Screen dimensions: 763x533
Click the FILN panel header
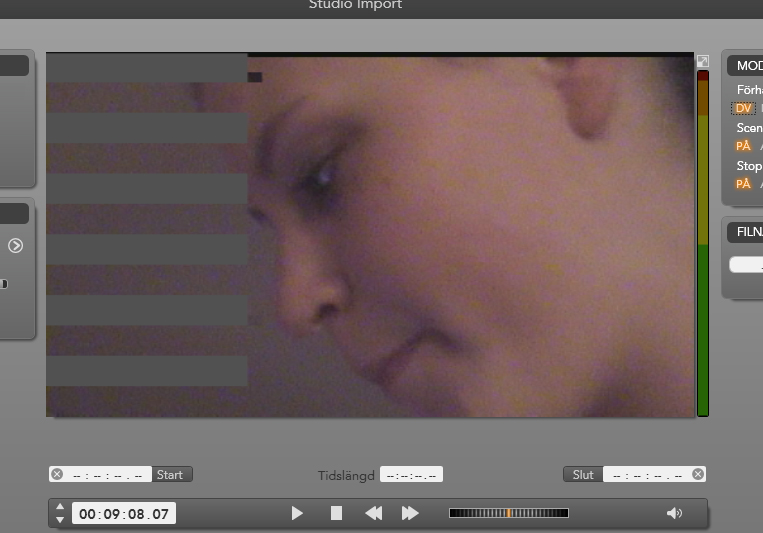click(745, 232)
